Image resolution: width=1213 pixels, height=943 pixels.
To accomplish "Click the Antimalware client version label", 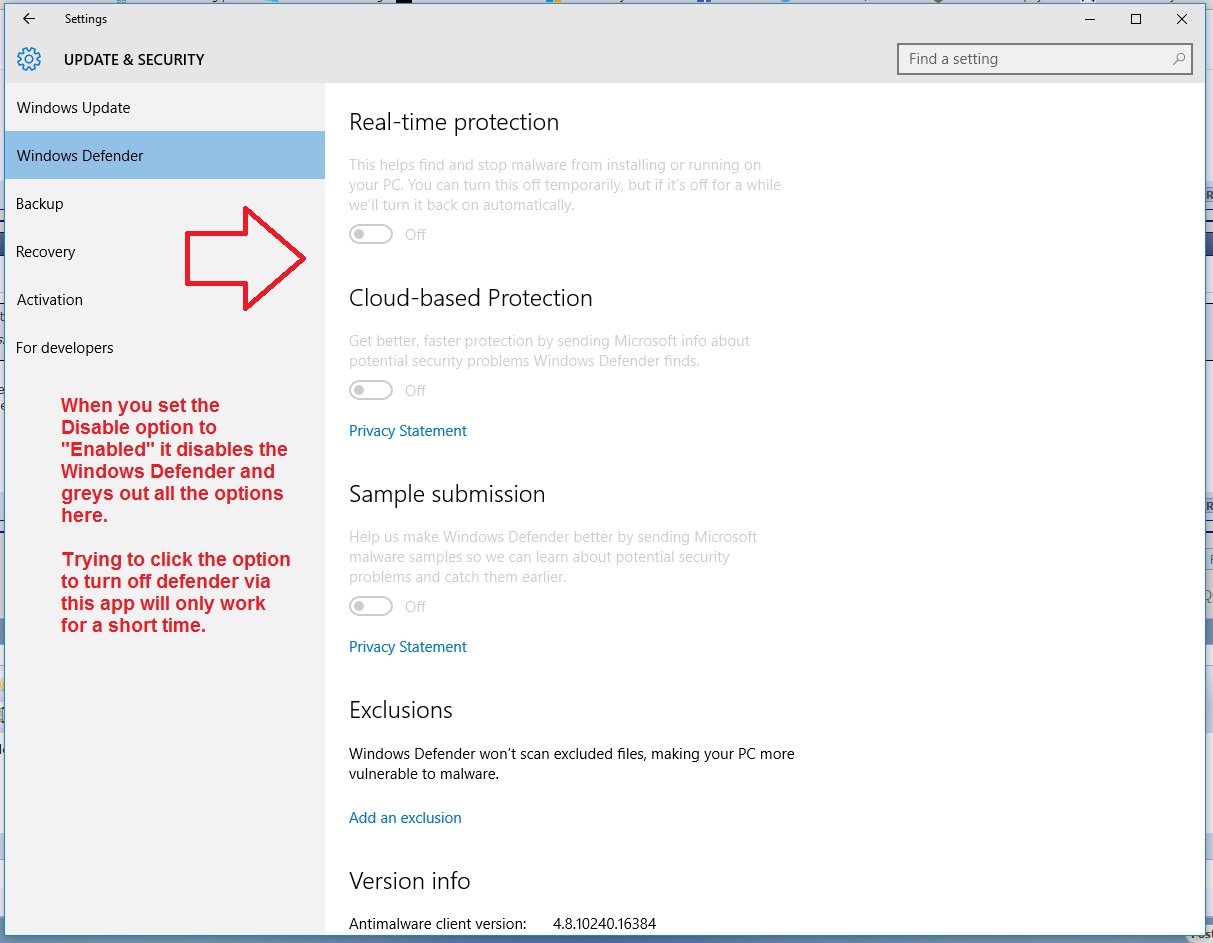I will point(438,924).
